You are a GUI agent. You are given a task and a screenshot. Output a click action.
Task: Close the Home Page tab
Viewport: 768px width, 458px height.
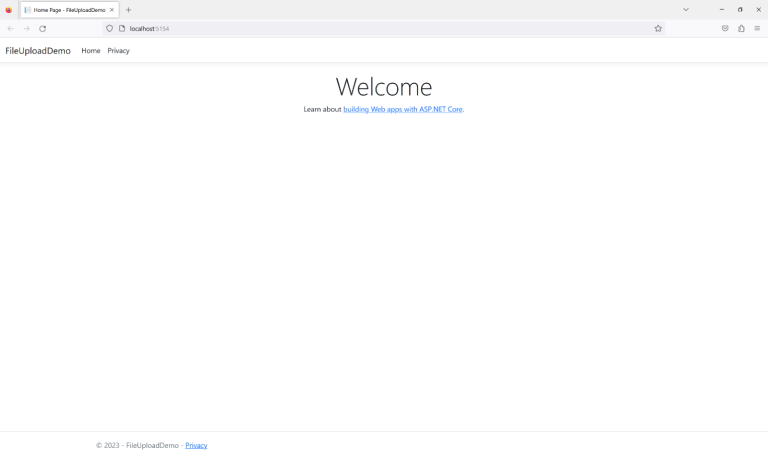[112, 10]
